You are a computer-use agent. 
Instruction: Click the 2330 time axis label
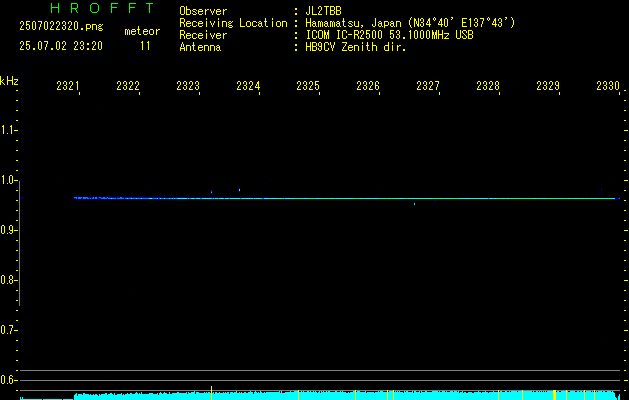(607, 86)
